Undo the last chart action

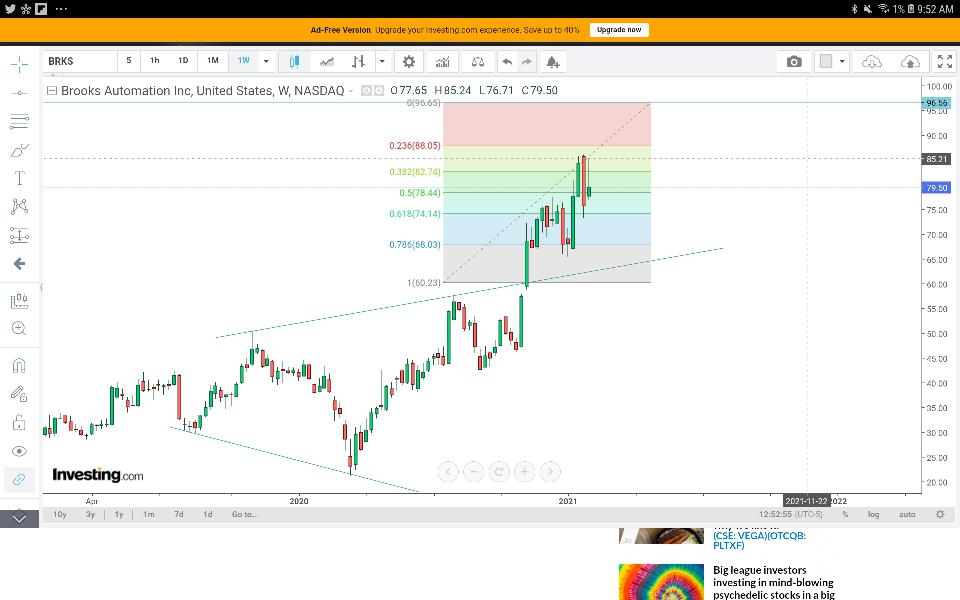(507, 61)
